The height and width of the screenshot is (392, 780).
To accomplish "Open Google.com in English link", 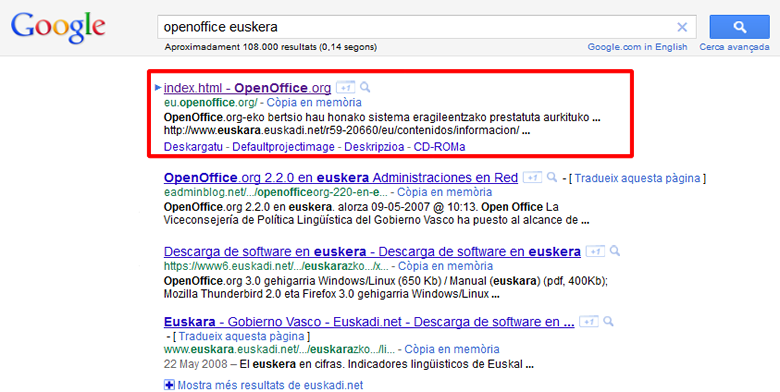I will pyautogui.click(x=637, y=47).
